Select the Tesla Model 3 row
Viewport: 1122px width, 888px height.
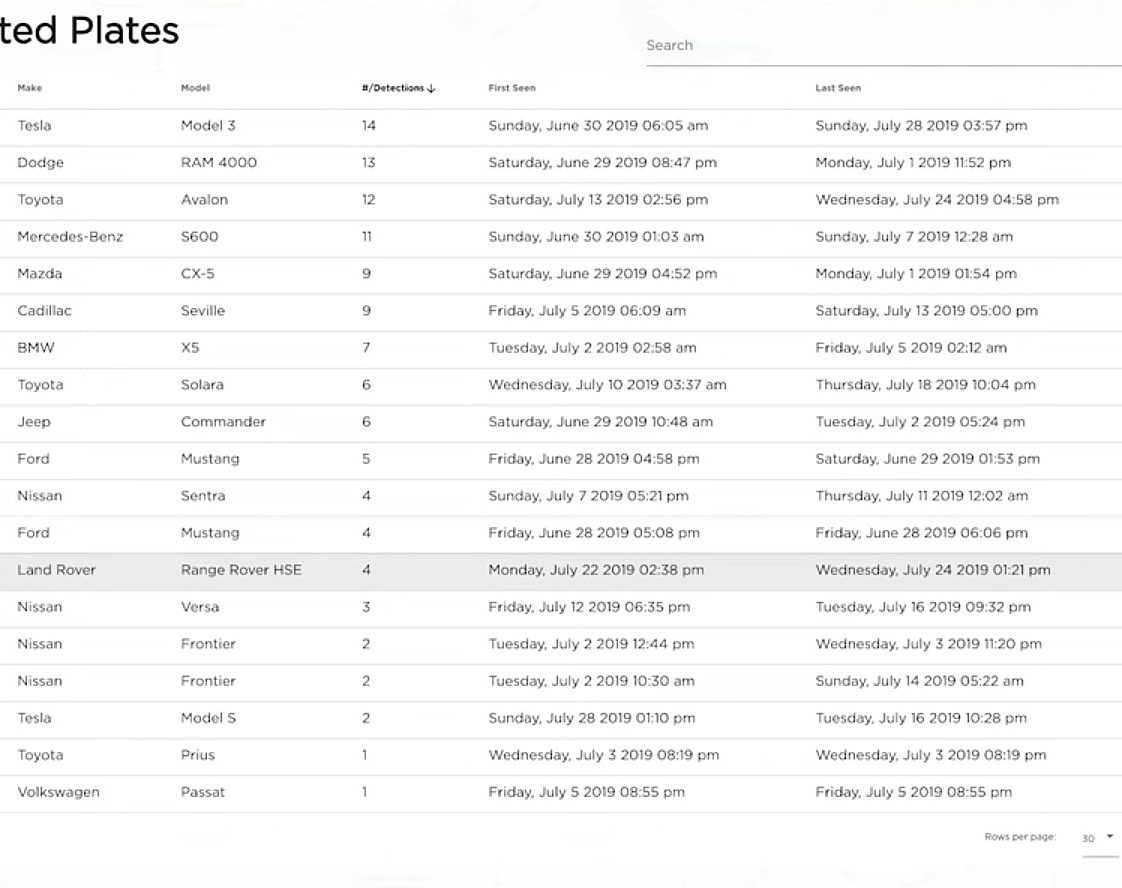(561, 126)
